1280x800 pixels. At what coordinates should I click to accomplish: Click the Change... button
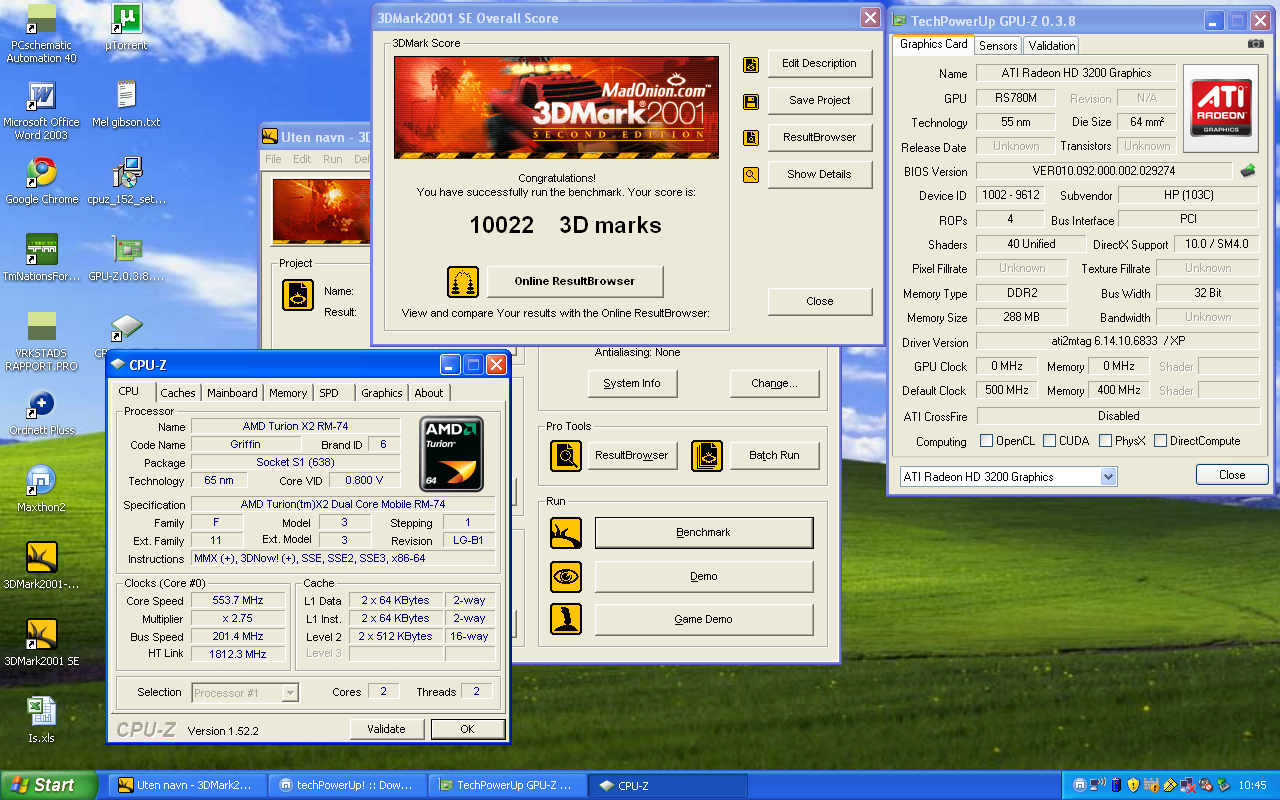coord(775,383)
